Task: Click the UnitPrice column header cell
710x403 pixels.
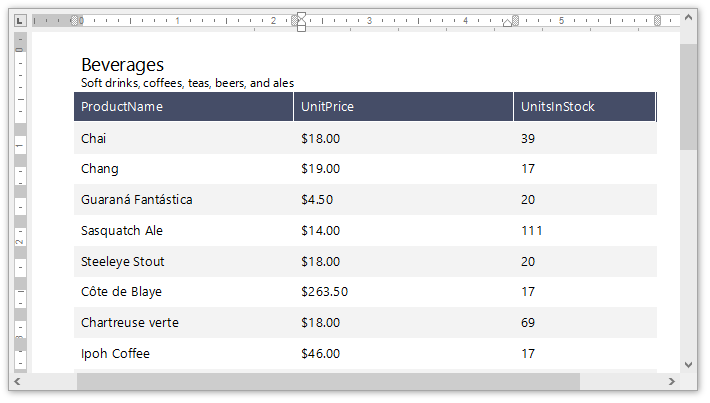Action: point(403,107)
